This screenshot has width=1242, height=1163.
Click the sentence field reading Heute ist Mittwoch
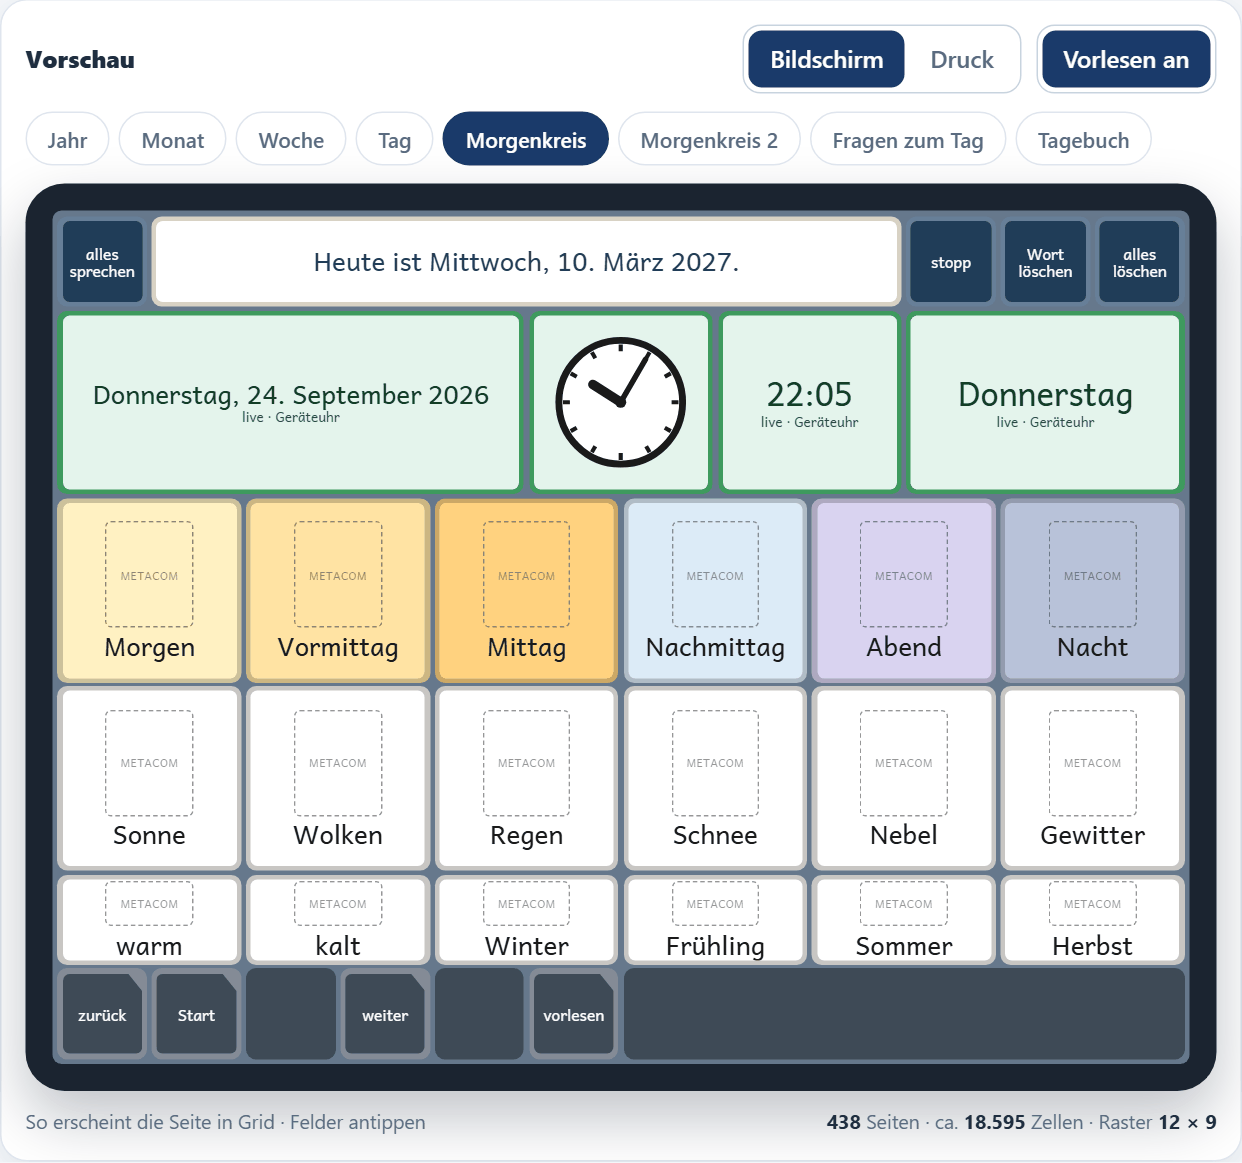point(527,262)
